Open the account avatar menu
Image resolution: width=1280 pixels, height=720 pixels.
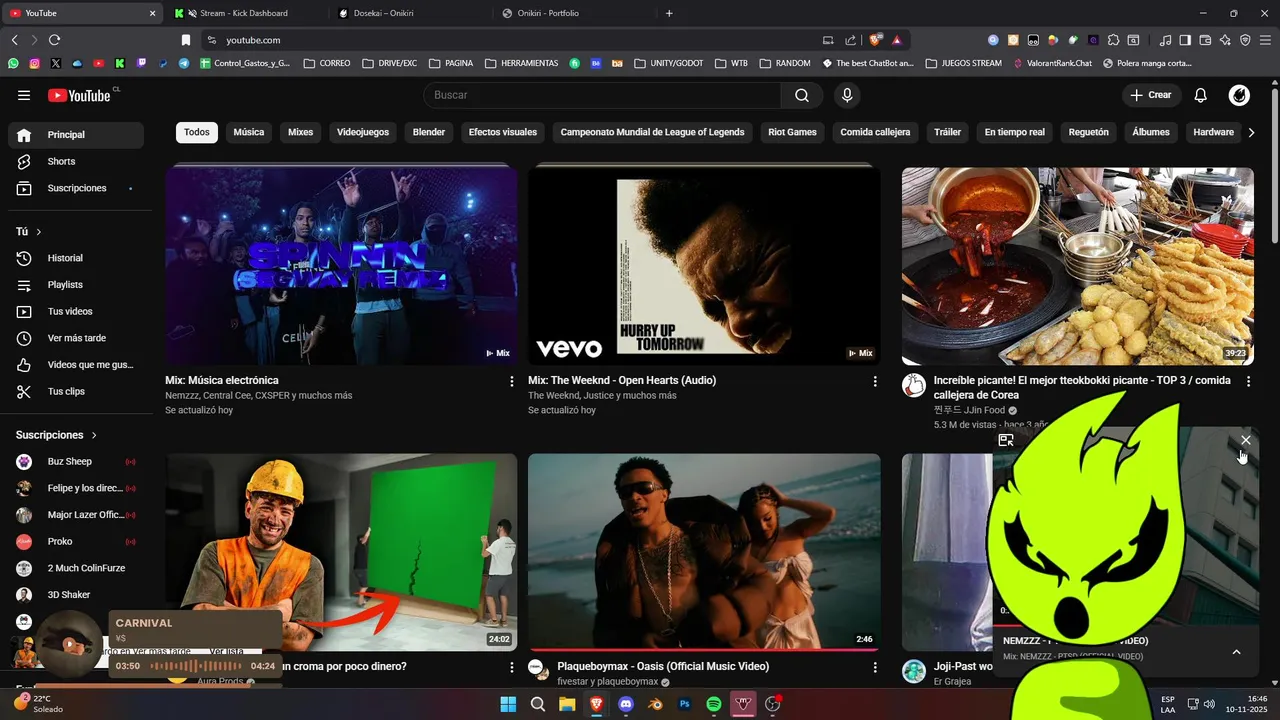tap(1239, 95)
